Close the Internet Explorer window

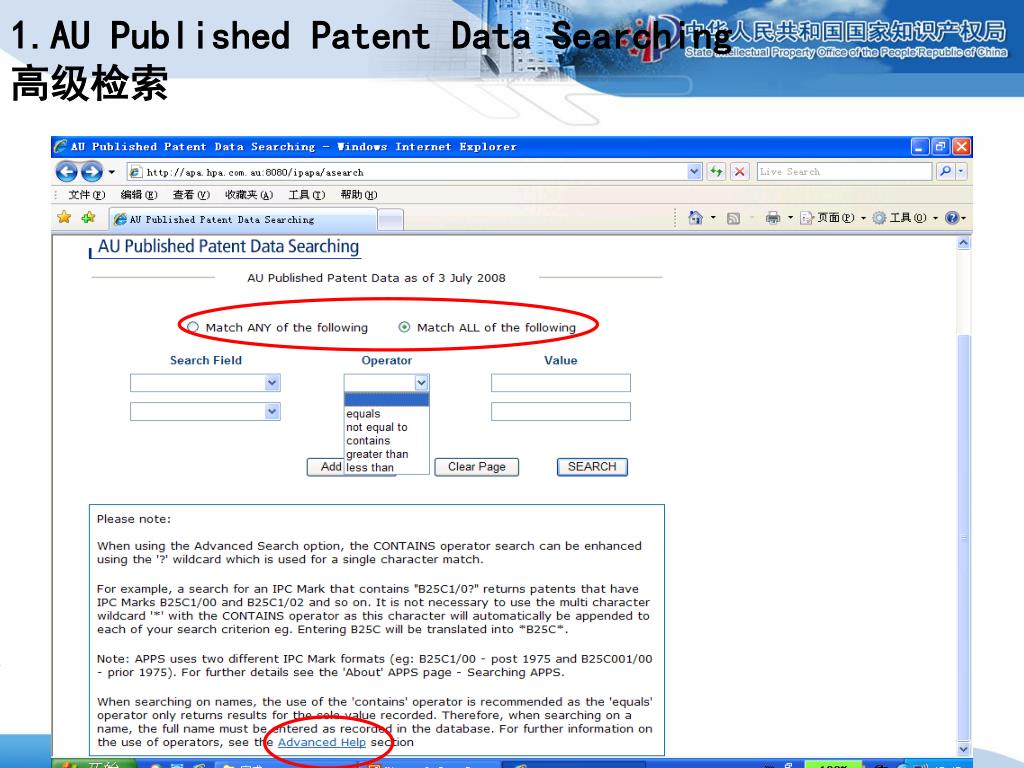[961, 147]
